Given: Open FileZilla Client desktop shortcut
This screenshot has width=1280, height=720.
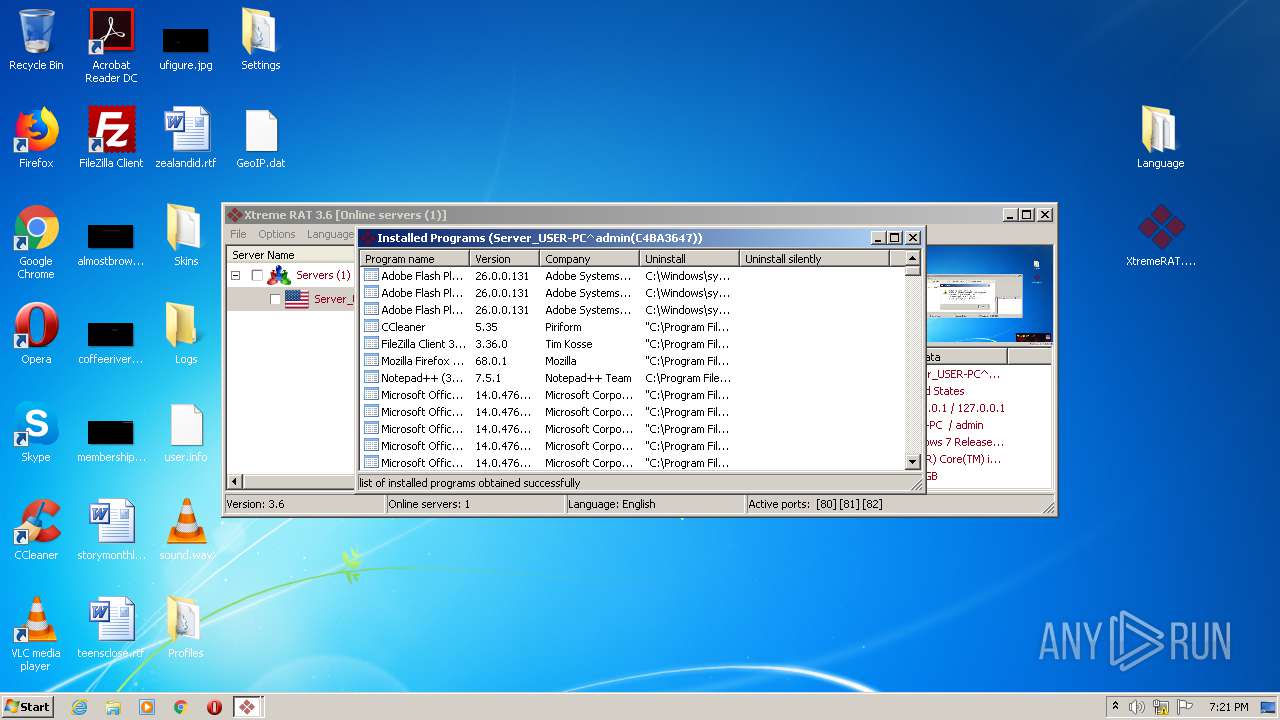Looking at the screenshot, I should pos(111,138).
